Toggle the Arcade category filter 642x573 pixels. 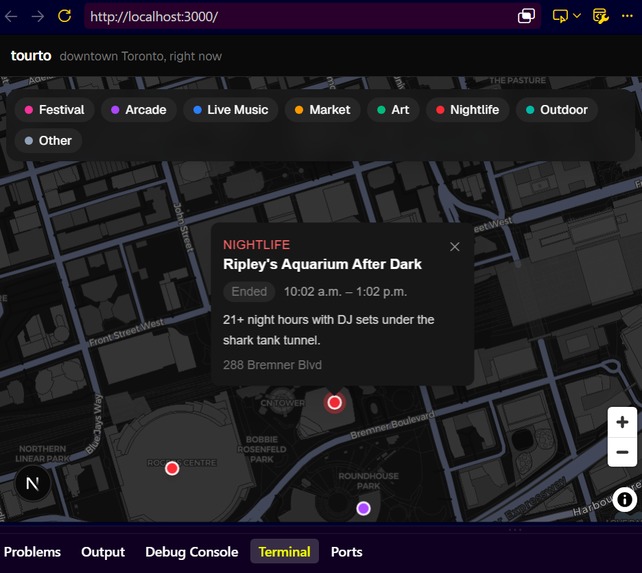click(139, 110)
